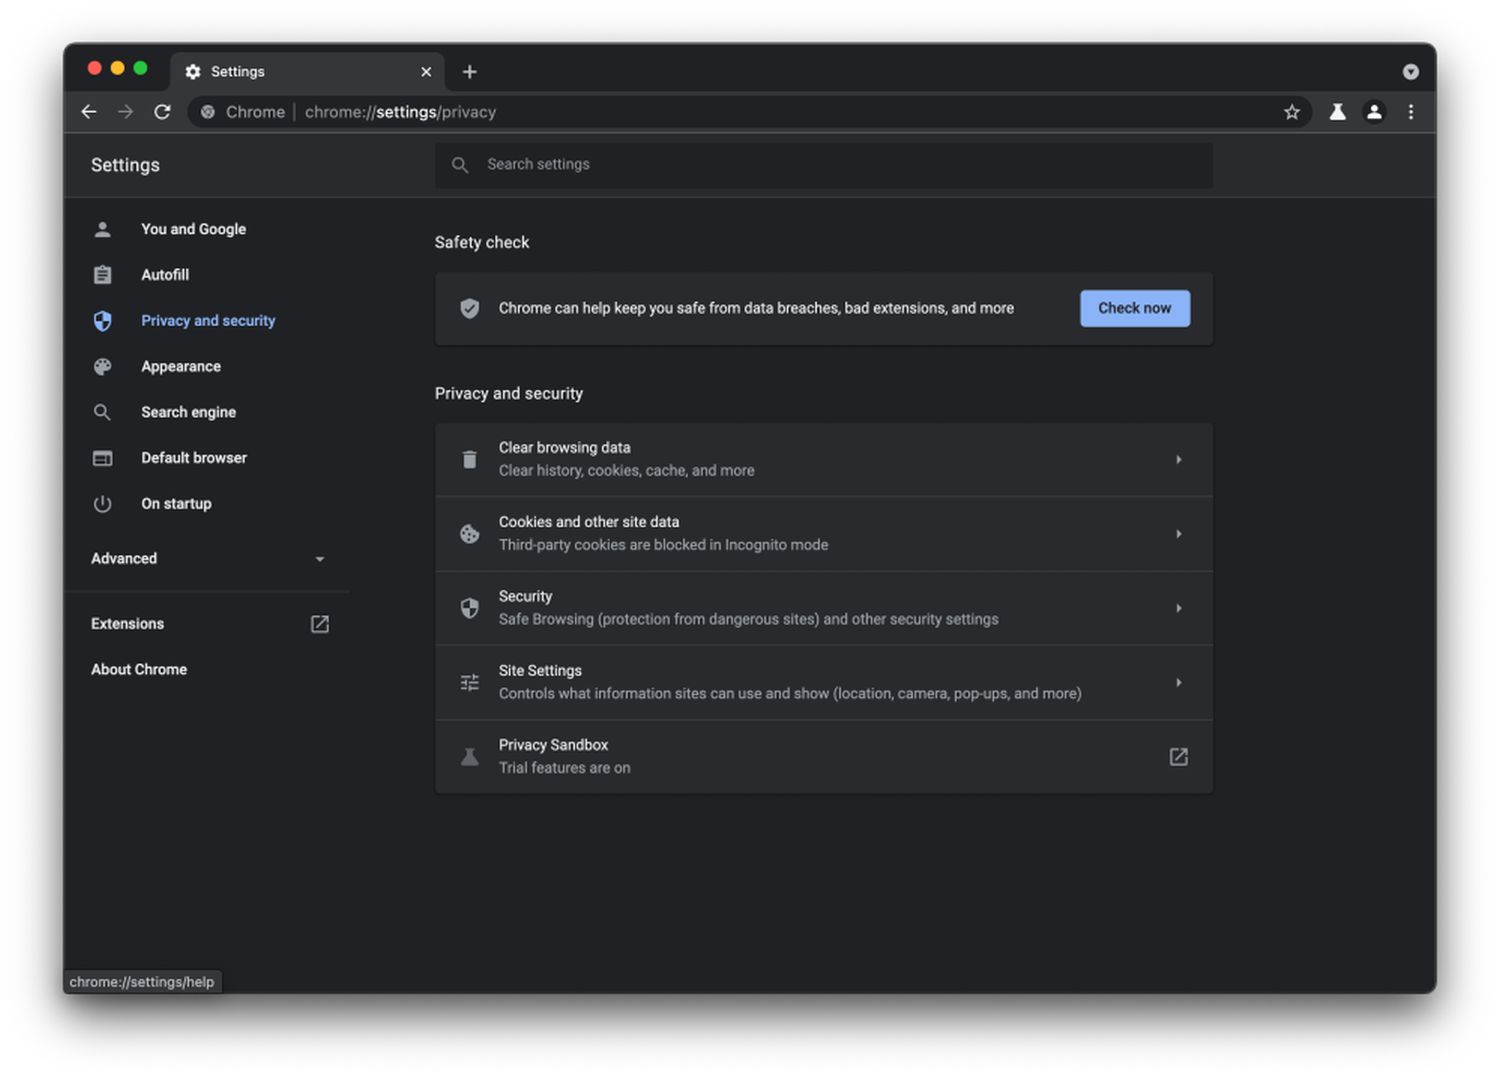This screenshot has height=1078, width=1500.
Task: Expand Clear browsing data arrow
Action: [1178, 460]
